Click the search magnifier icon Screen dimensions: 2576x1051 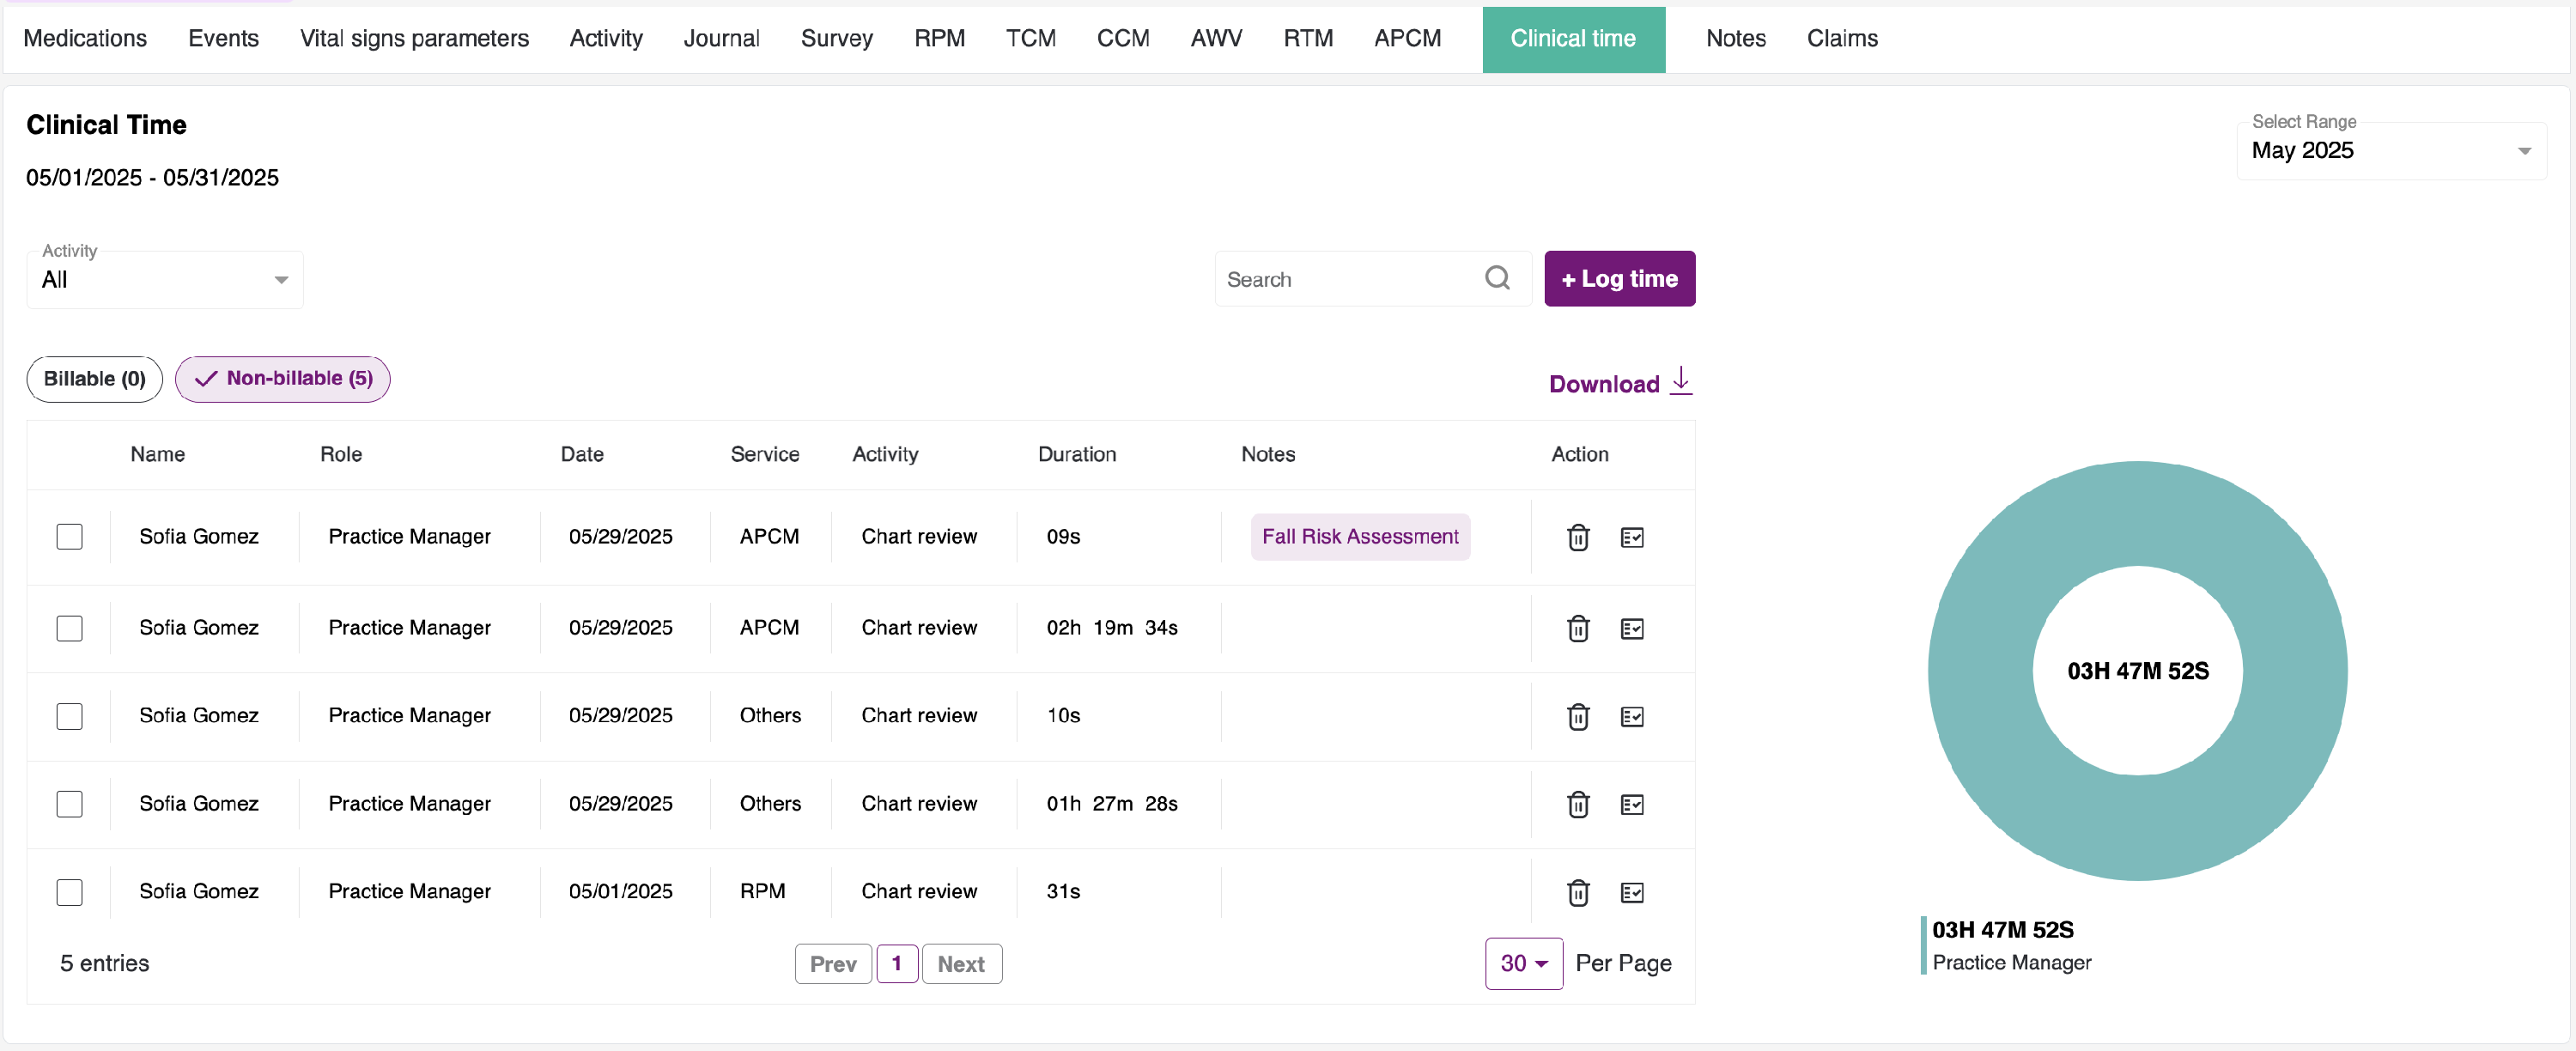(x=1496, y=278)
